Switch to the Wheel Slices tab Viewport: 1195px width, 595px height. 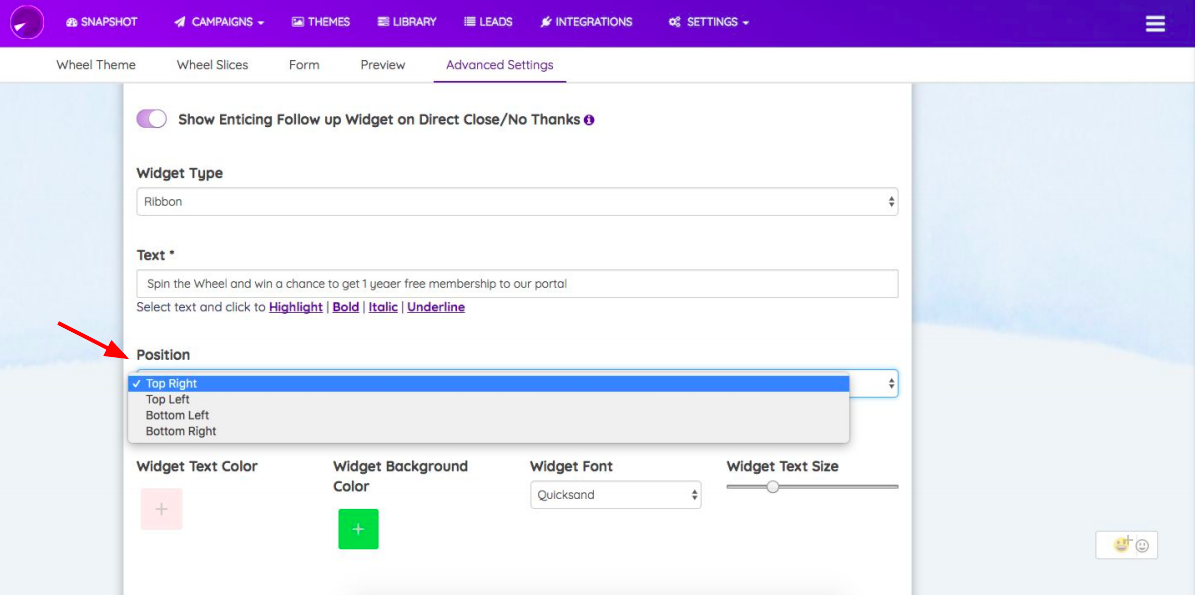[x=213, y=65]
